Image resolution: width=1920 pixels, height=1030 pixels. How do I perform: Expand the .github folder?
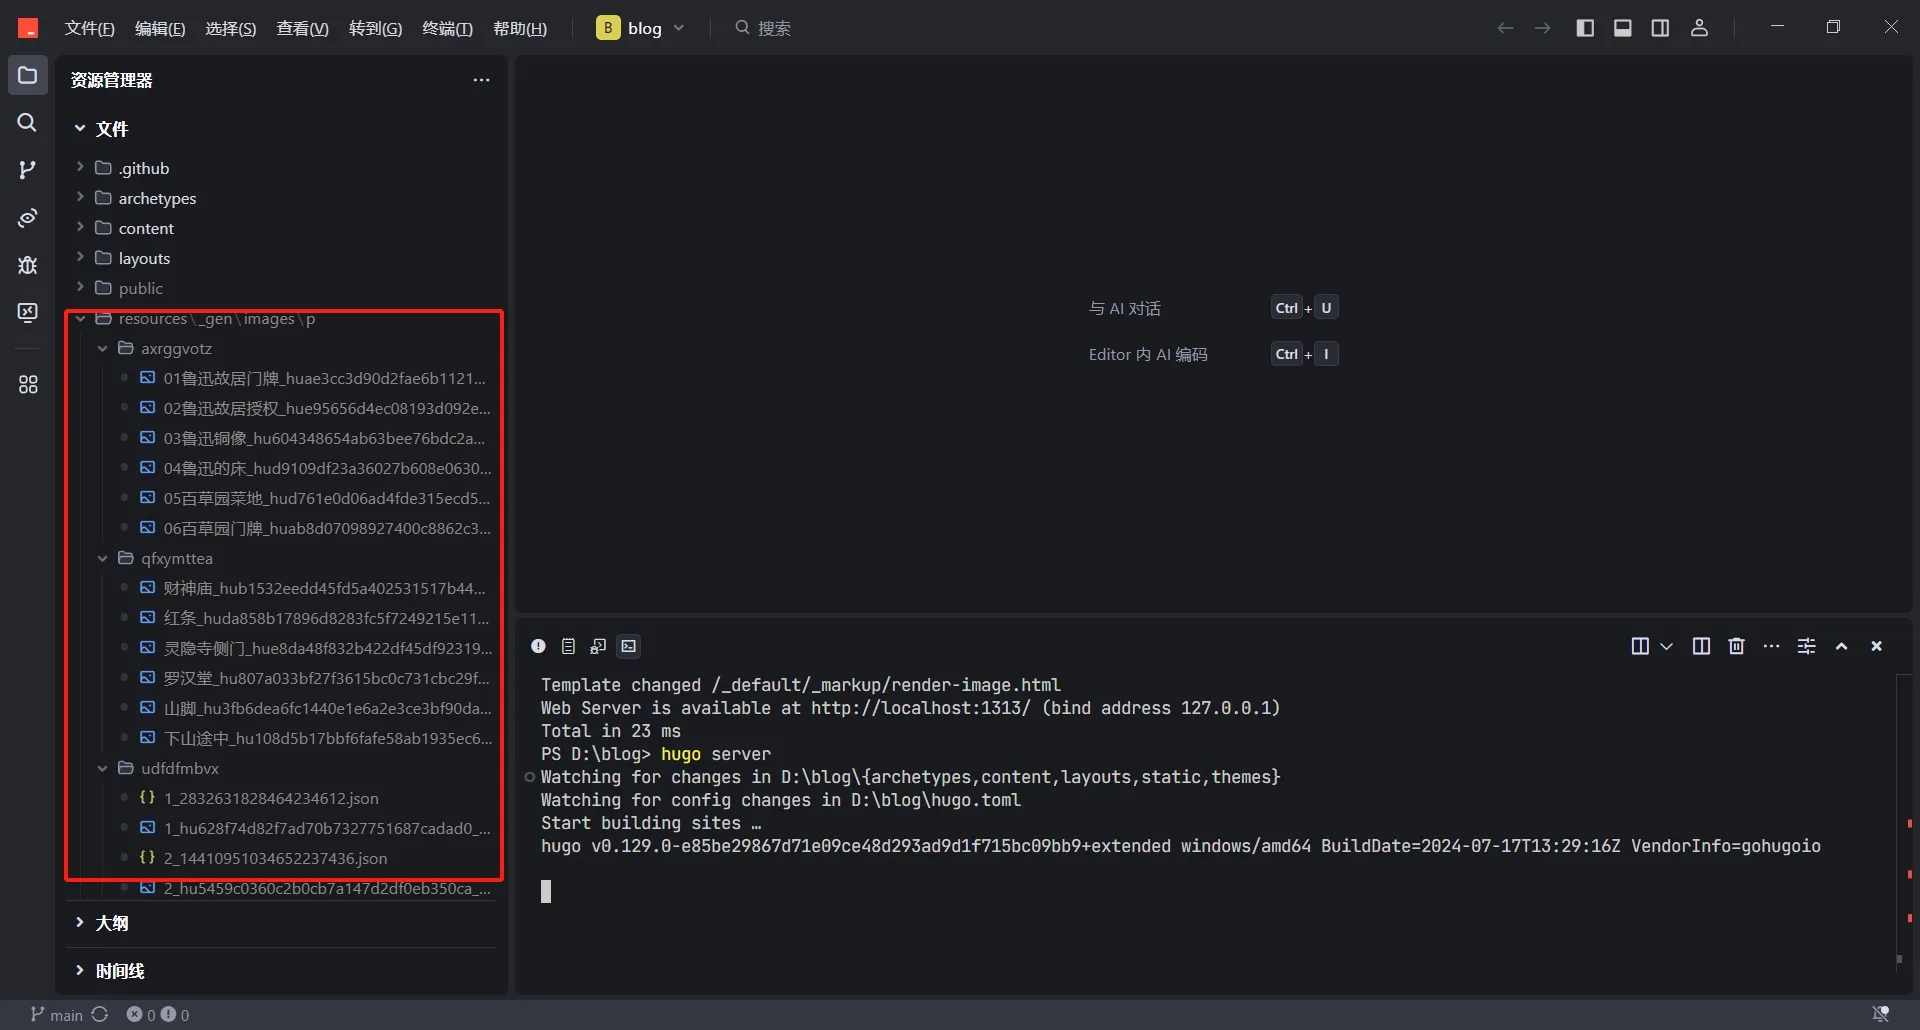point(283,168)
